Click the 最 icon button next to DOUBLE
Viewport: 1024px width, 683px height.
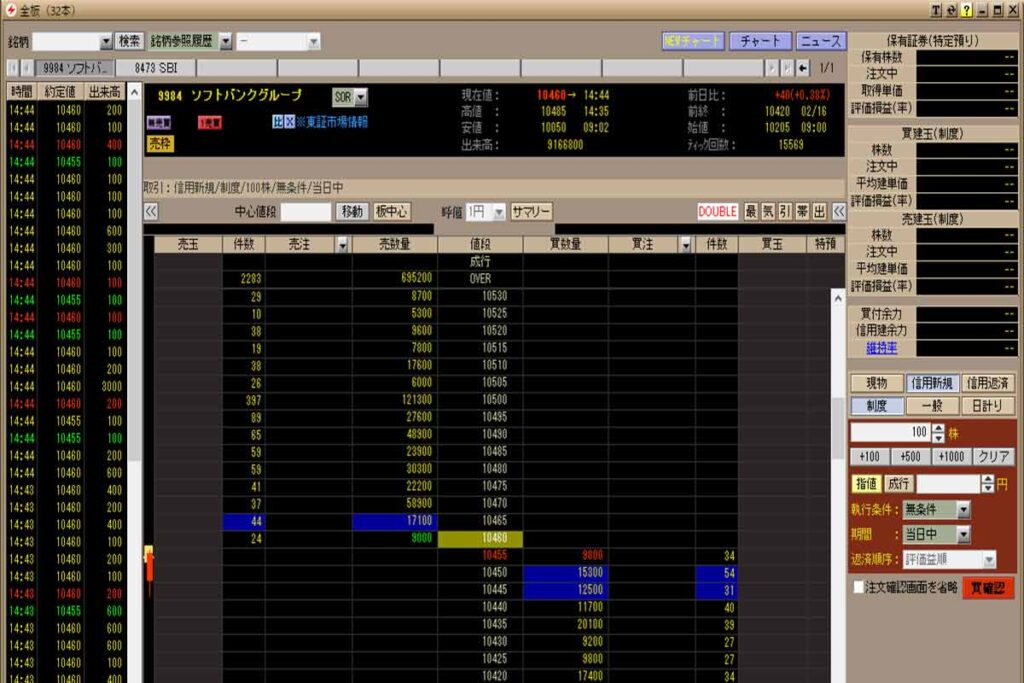pos(750,212)
